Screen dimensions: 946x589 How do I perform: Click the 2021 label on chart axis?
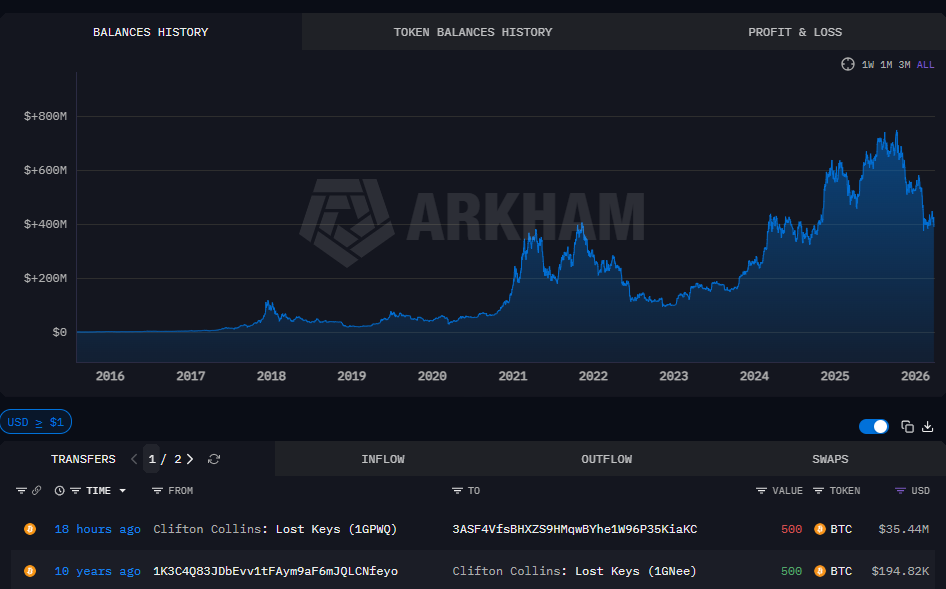pyautogui.click(x=513, y=376)
